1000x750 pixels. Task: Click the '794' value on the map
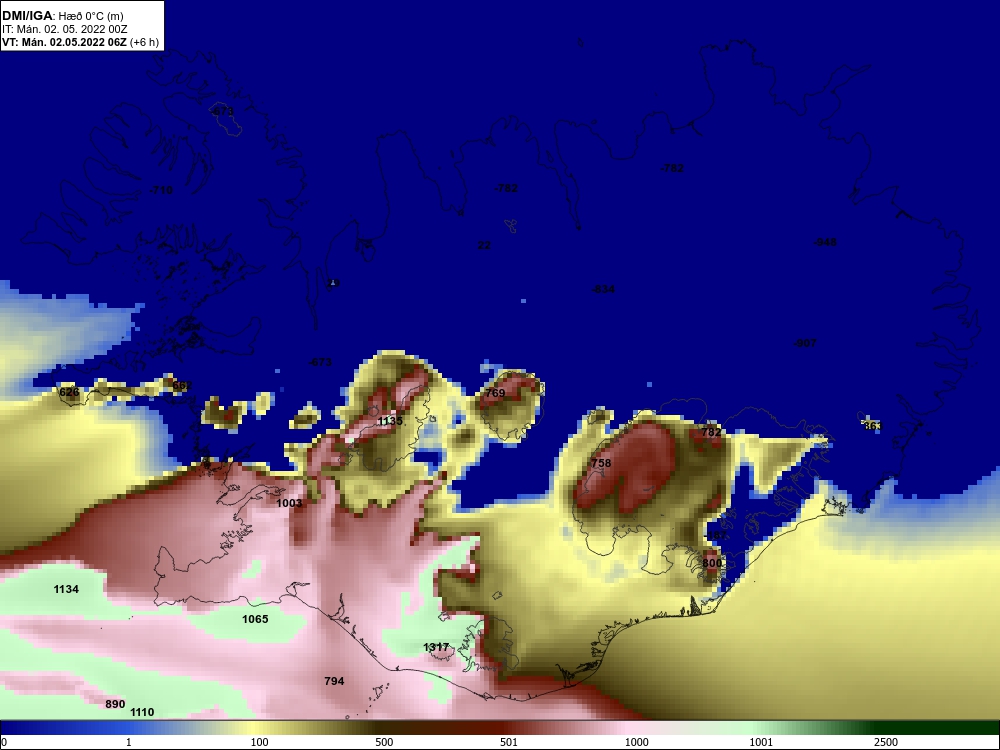point(334,681)
